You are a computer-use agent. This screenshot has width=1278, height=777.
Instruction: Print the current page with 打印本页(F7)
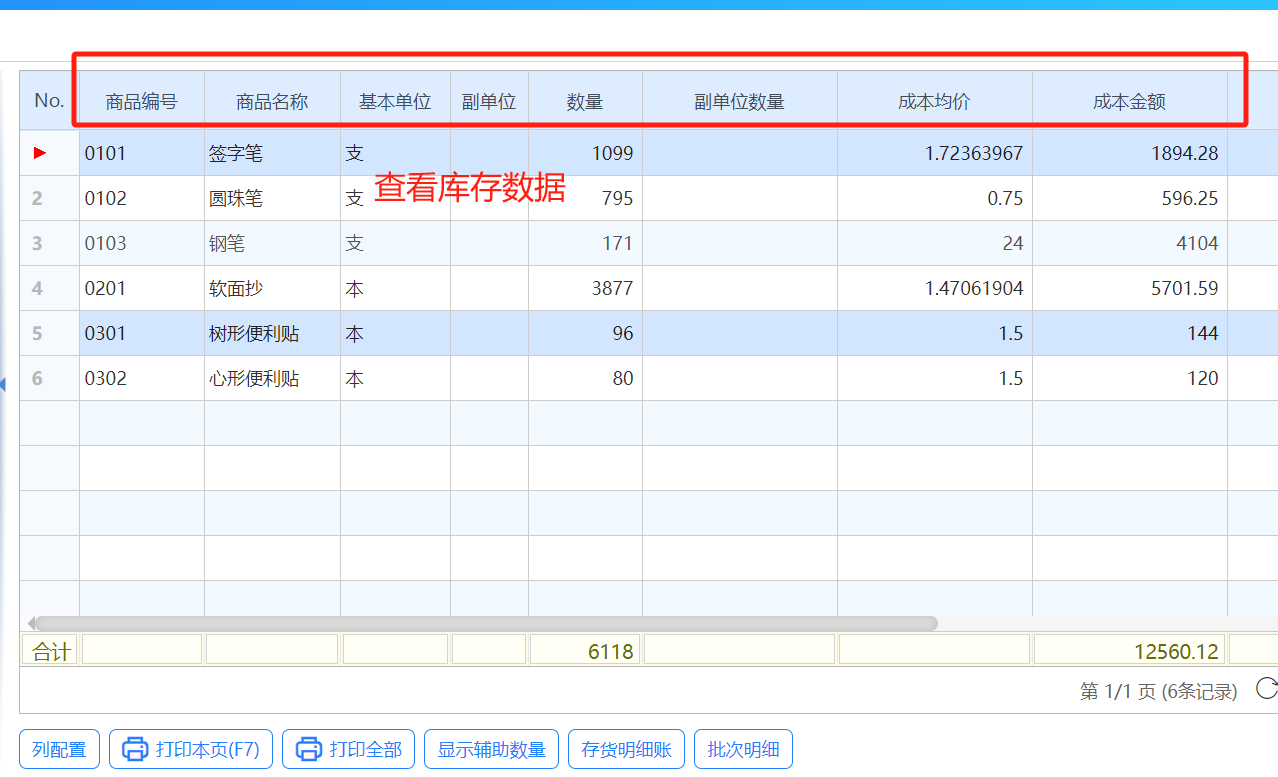[x=190, y=749]
